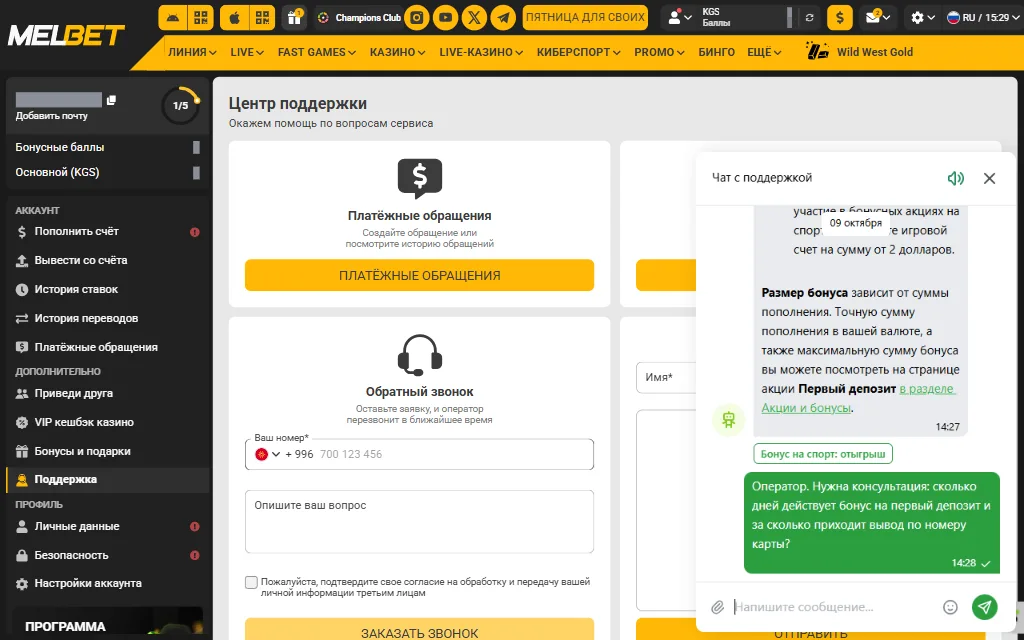The height and width of the screenshot is (640, 1024).
Task: Open Личные данные in sidebar
Action: (x=108, y=526)
